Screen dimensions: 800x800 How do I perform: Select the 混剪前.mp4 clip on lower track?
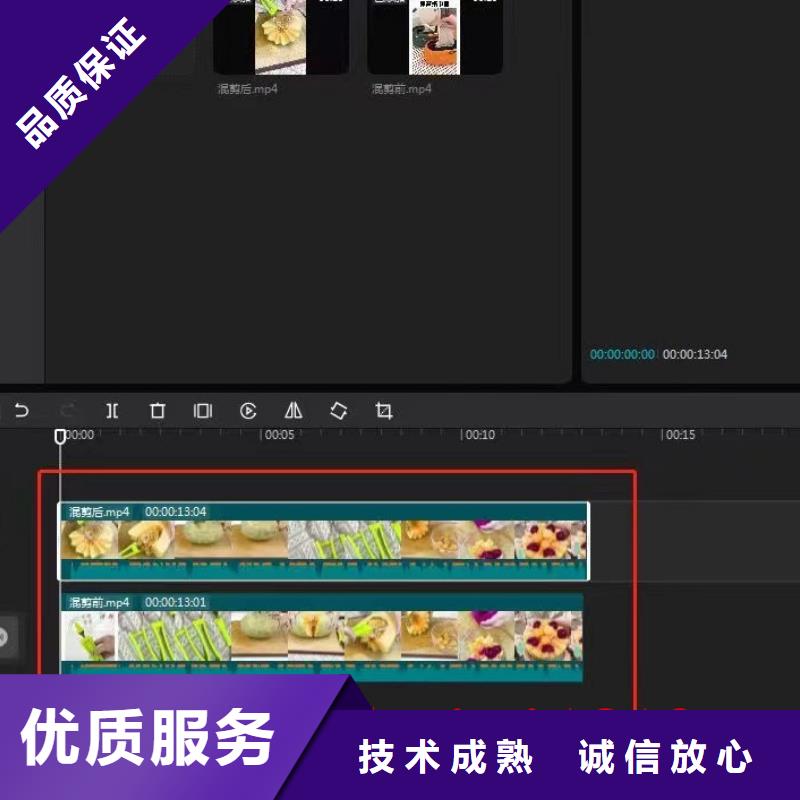[x=320, y=636]
